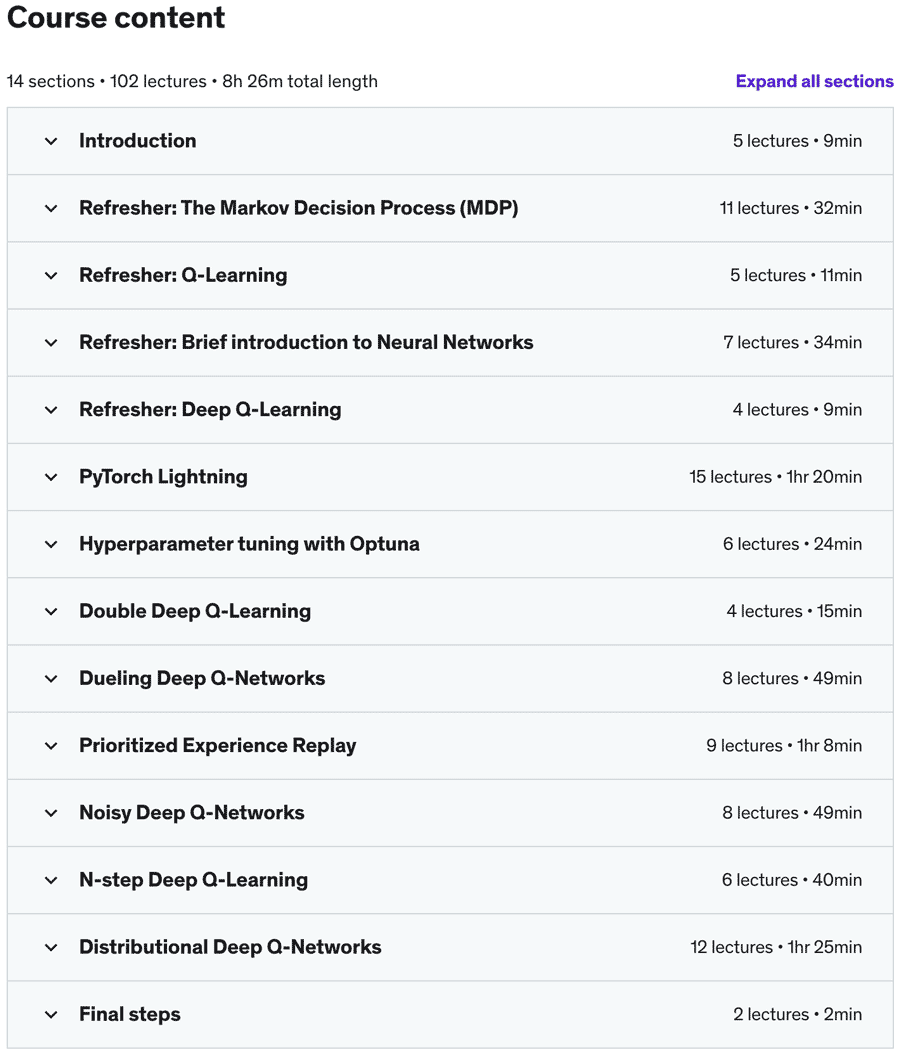Click the Introduction section title
The width and height of the screenshot is (900, 1056).
pos(137,141)
